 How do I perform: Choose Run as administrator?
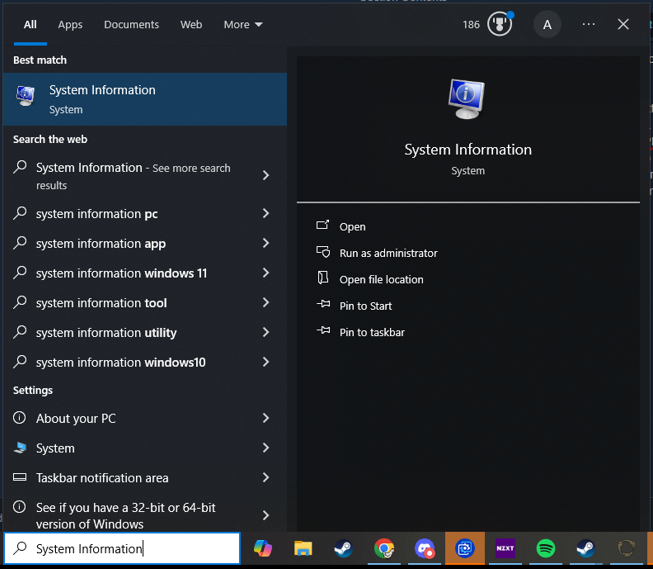[x=388, y=253]
